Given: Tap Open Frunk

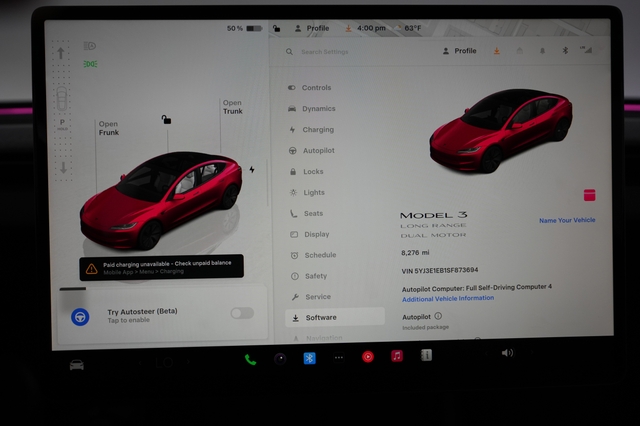Looking at the screenshot, I should tap(109, 128).
